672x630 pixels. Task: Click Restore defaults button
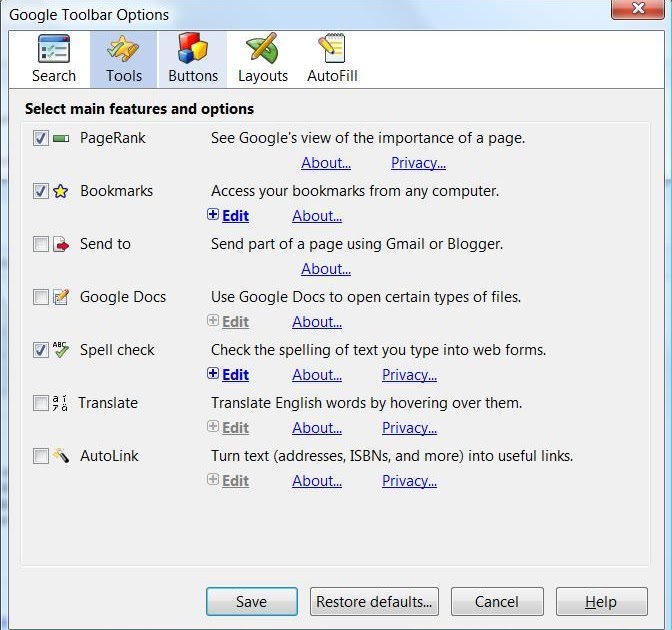tap(374, 602)
